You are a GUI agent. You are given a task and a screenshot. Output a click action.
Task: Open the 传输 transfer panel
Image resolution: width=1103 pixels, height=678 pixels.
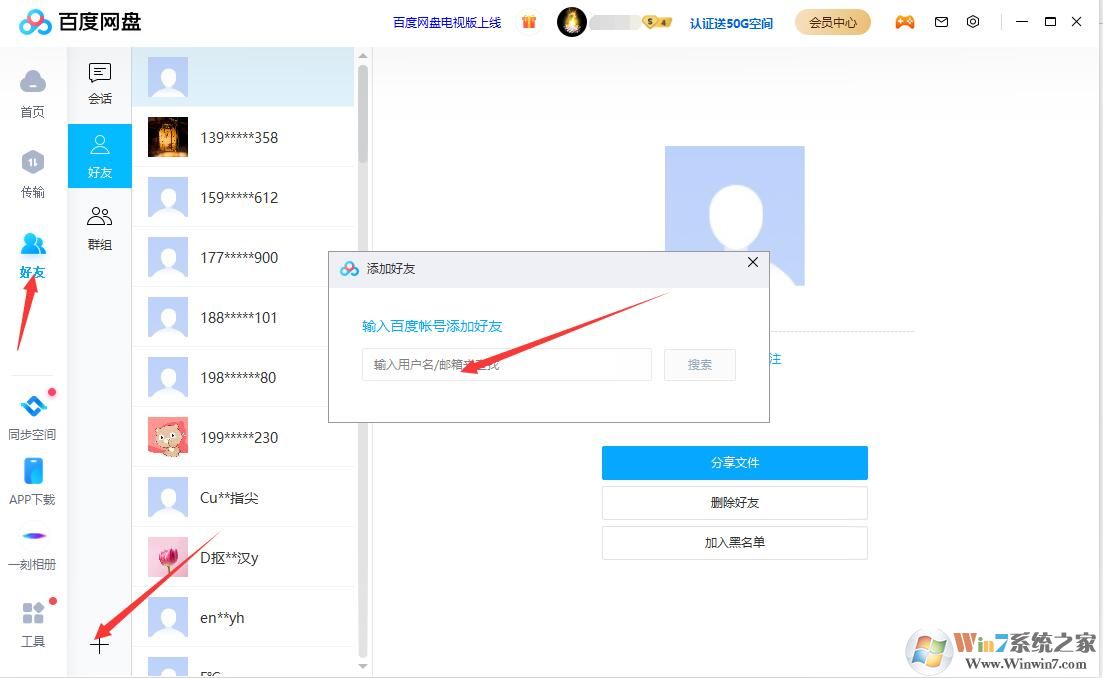[x=32, y=176]
